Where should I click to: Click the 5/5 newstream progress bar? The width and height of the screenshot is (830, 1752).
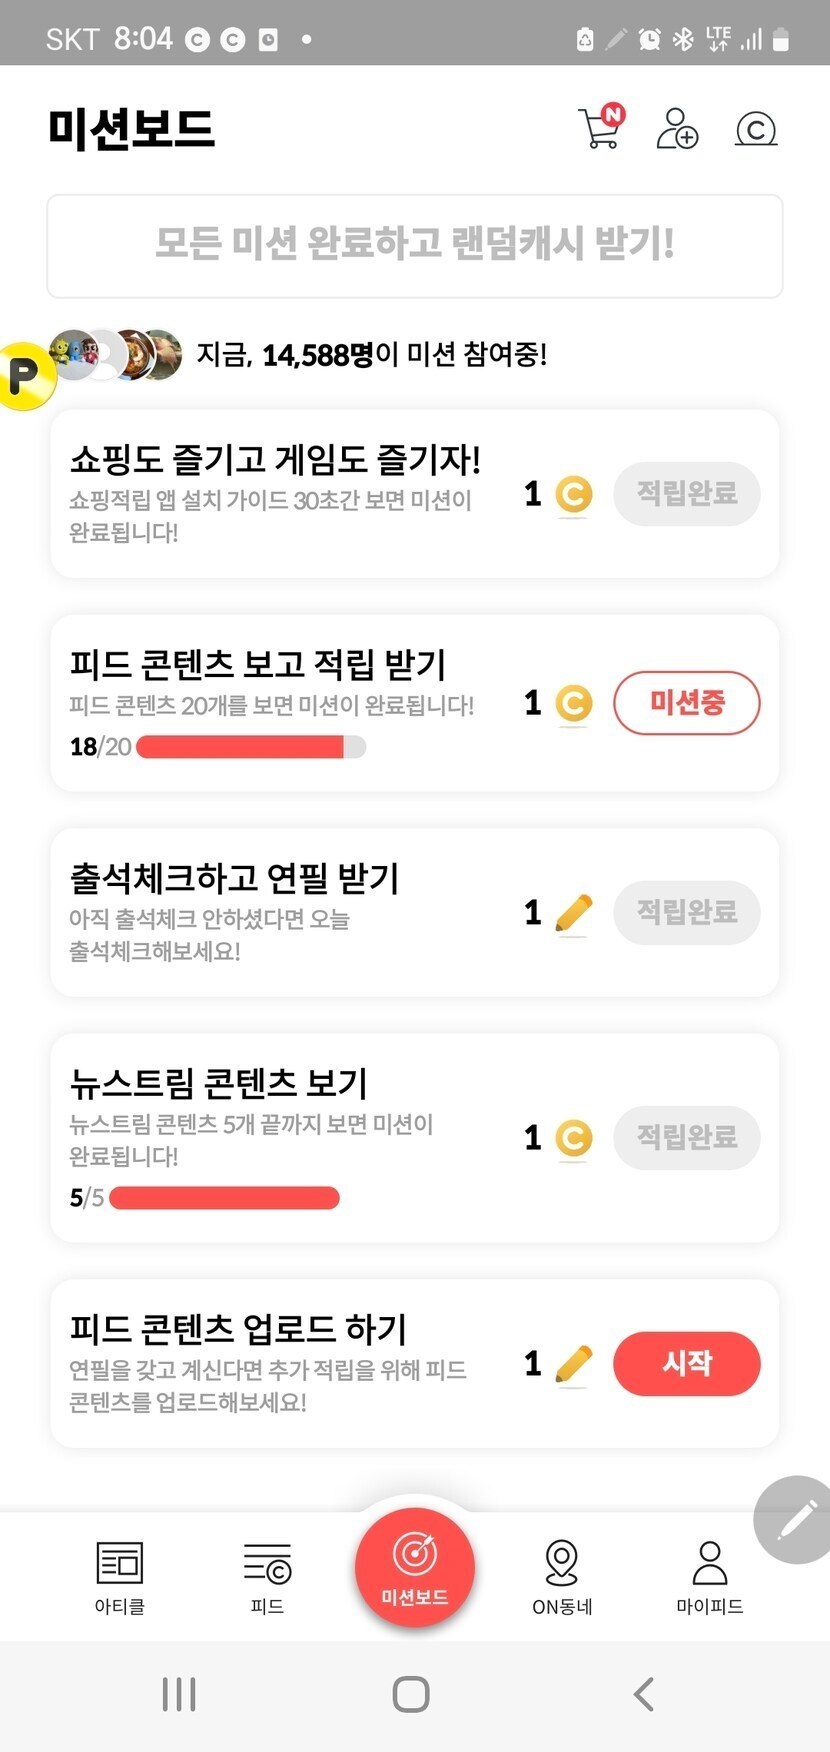[224, 1198]
